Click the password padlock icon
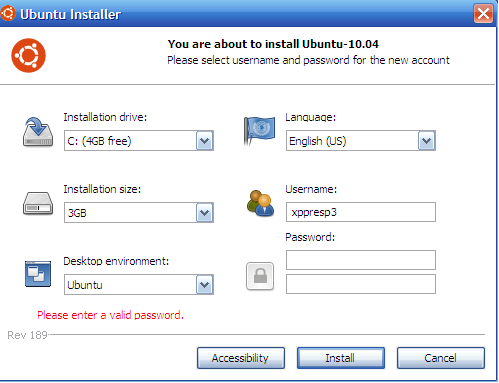Image resolution: width=499 pixels, height=383 pixels. 260,276
